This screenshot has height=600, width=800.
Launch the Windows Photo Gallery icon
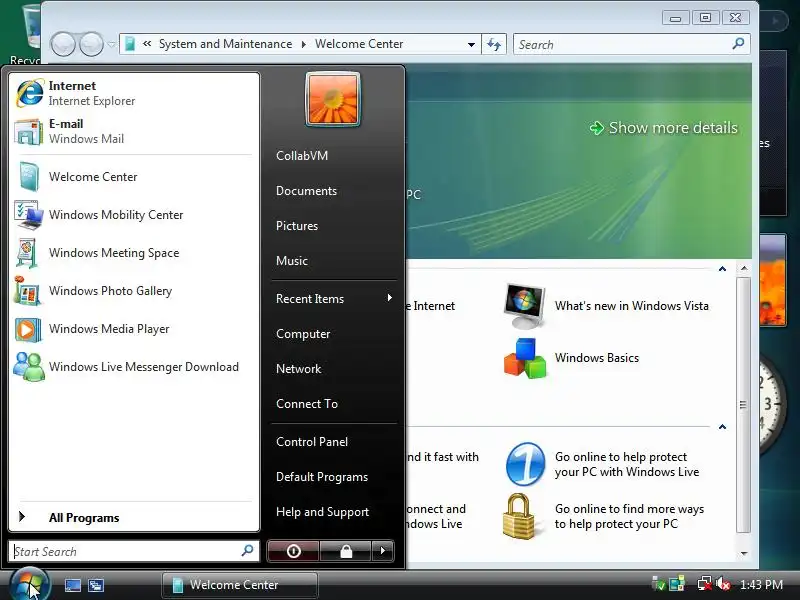click(x=27, y=291)
